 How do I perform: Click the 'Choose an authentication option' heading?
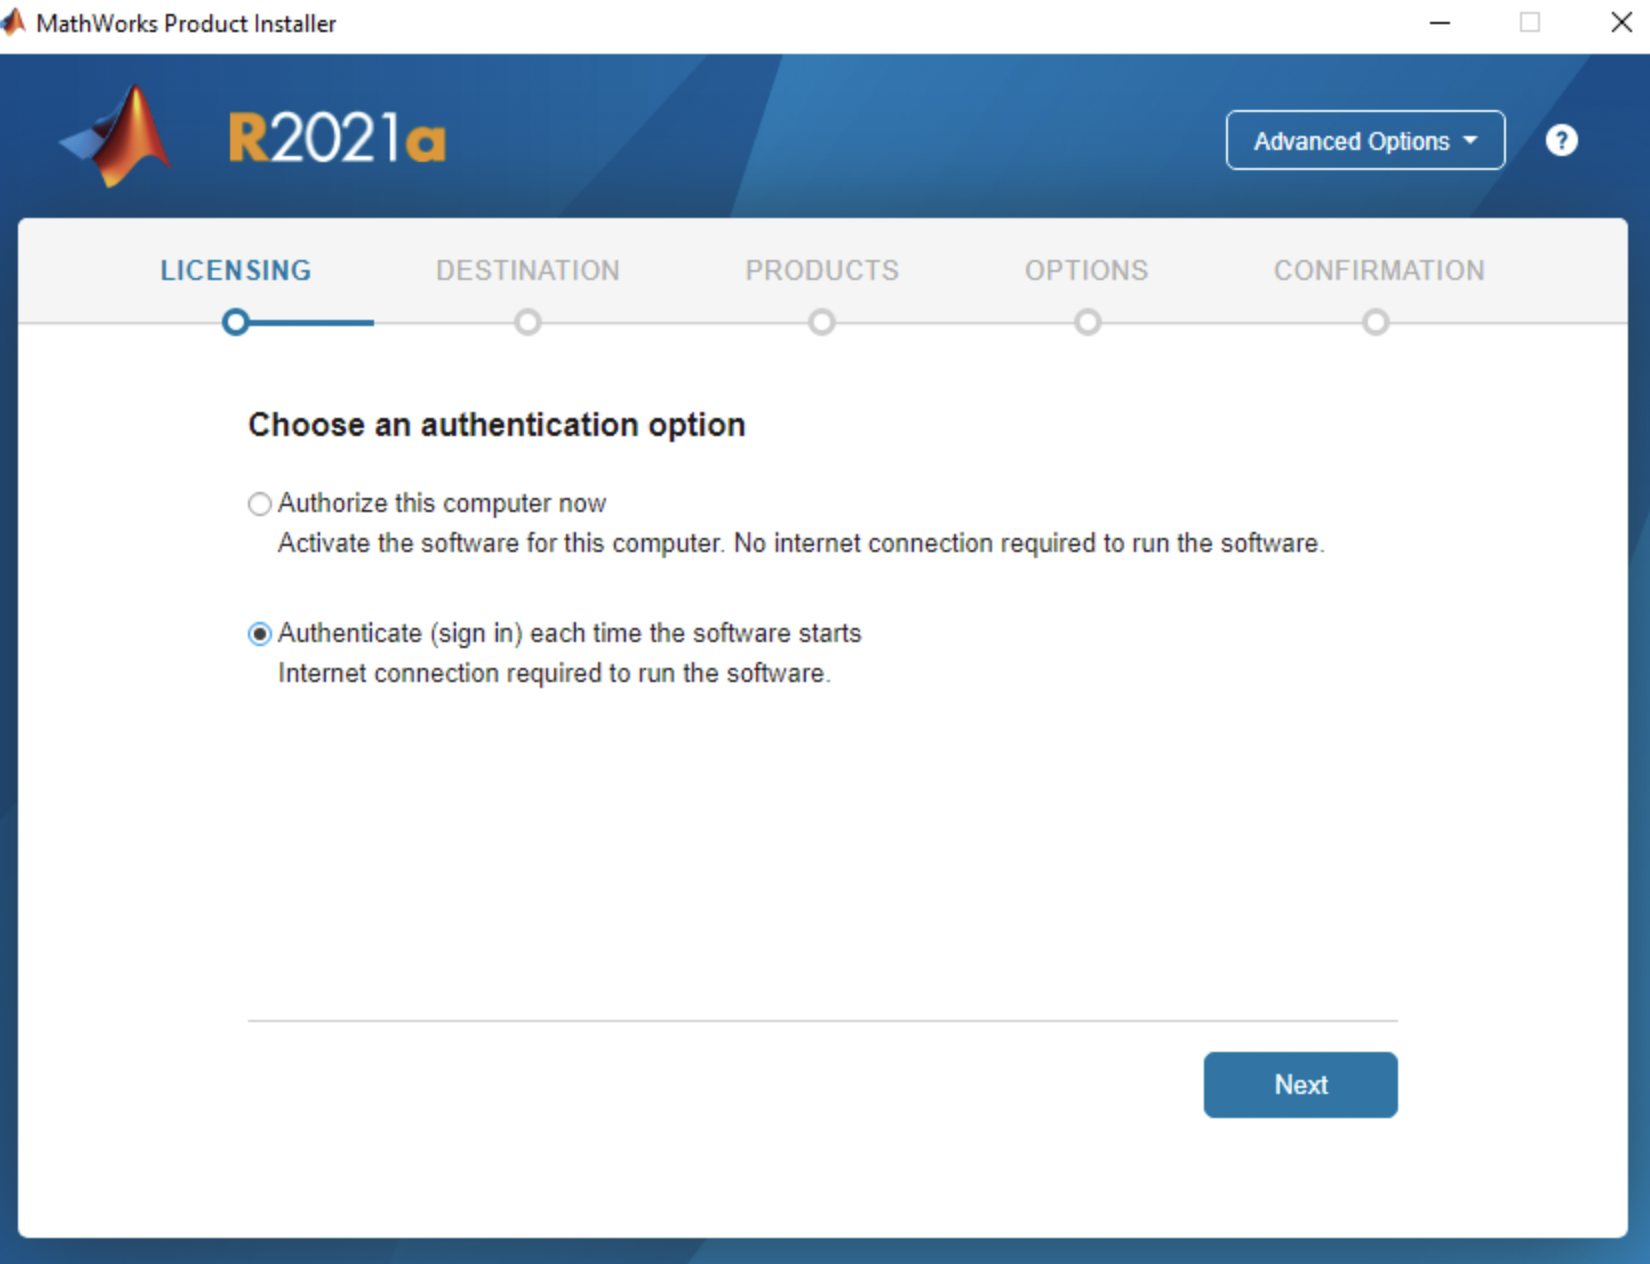point(497,425)
